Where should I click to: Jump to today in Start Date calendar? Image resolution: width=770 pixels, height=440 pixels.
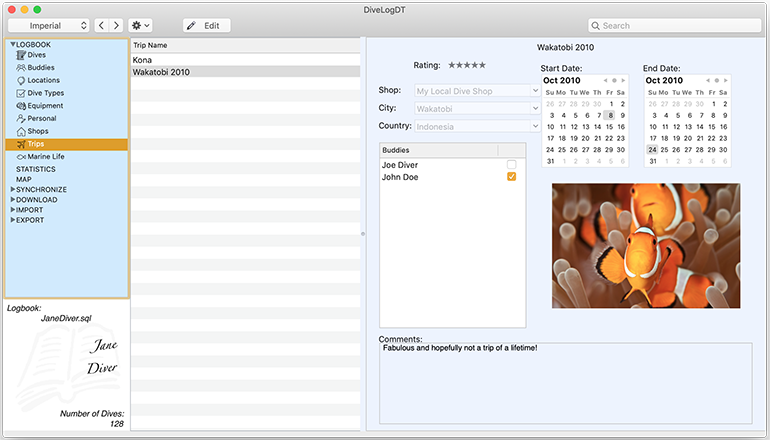click(x=614, y=81)
